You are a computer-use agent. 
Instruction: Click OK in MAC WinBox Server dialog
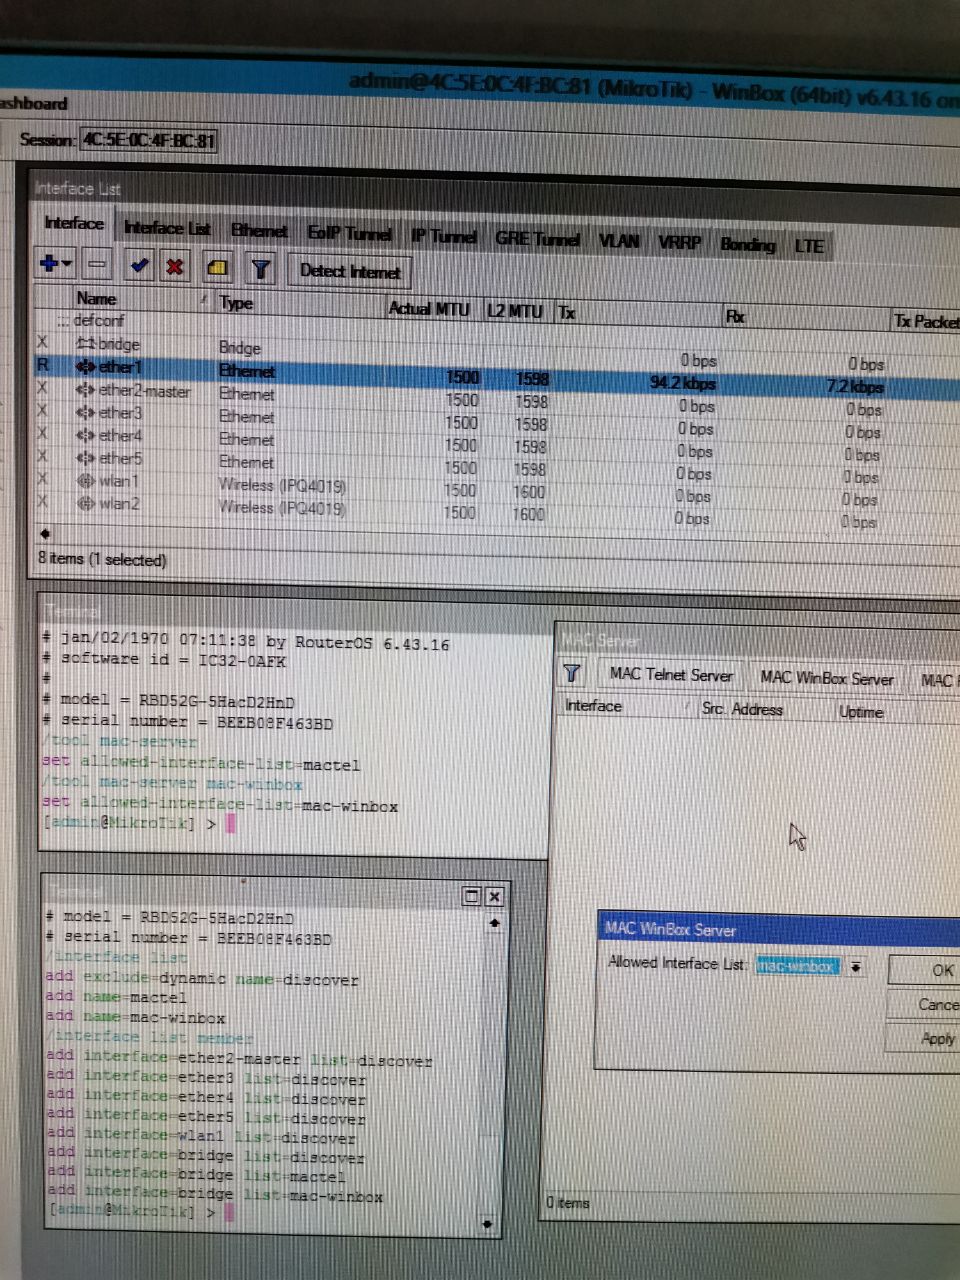pyautogui.click(x=924, y=970)
